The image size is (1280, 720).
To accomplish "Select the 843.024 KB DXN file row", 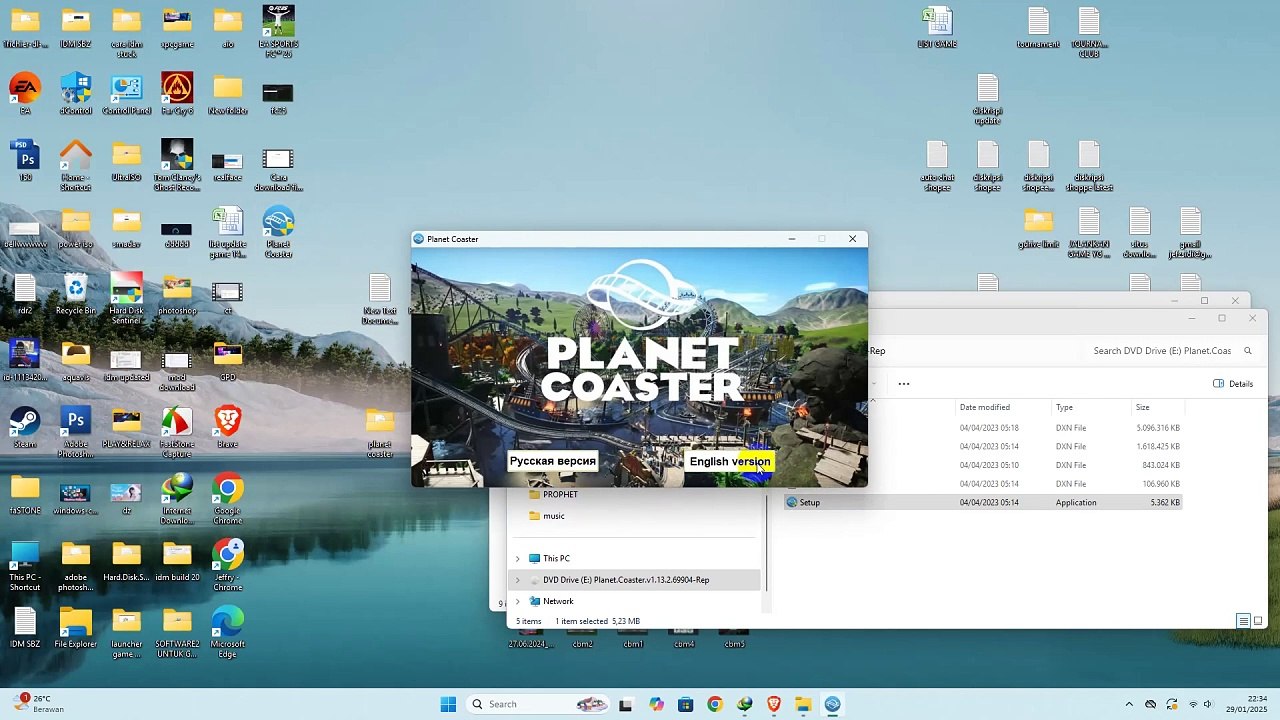I will click(982, 465).
